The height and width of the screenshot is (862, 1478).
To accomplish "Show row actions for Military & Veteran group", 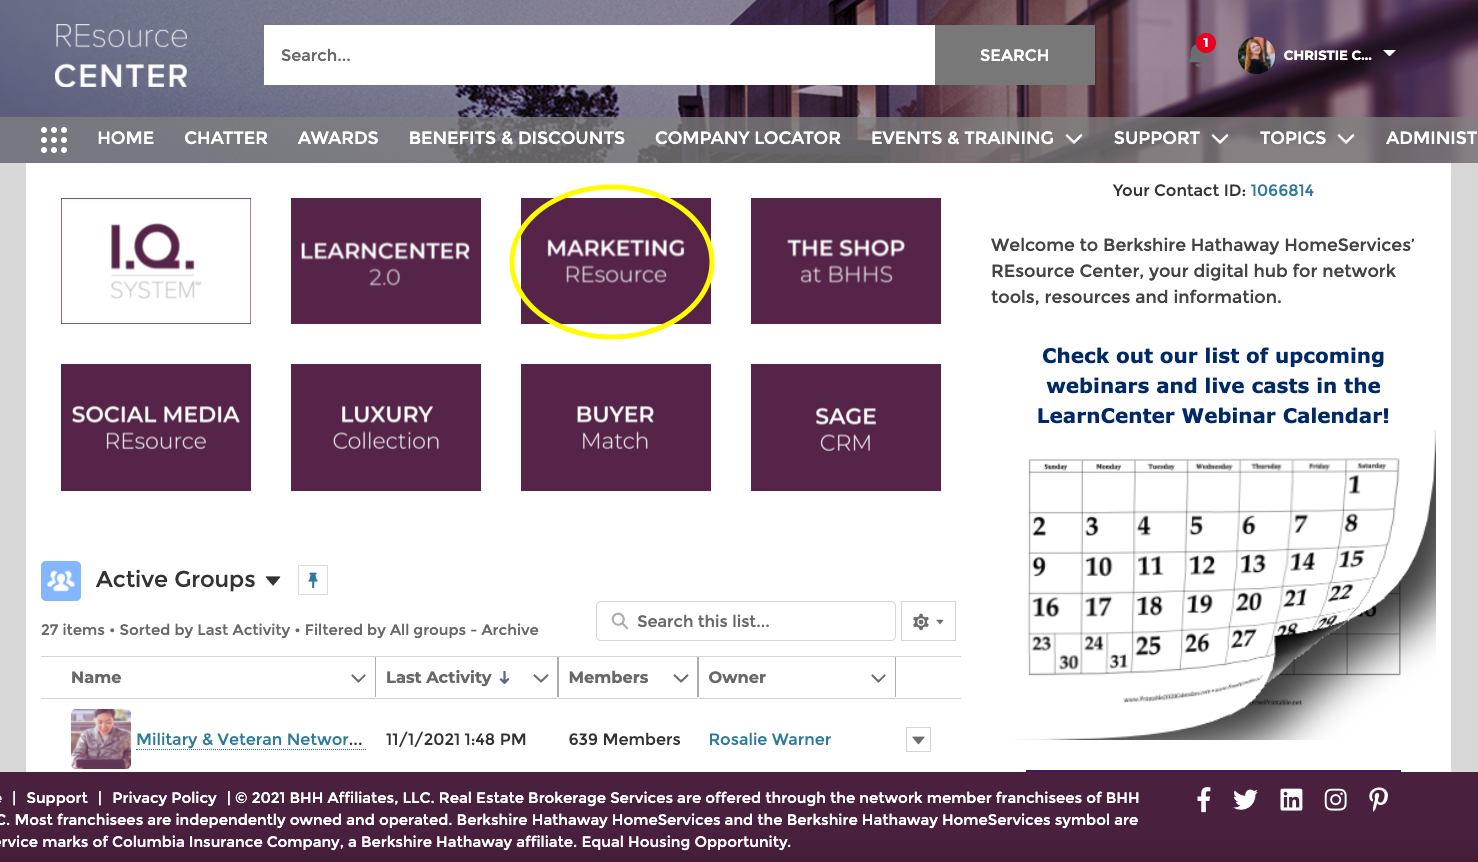I will 918,740.
